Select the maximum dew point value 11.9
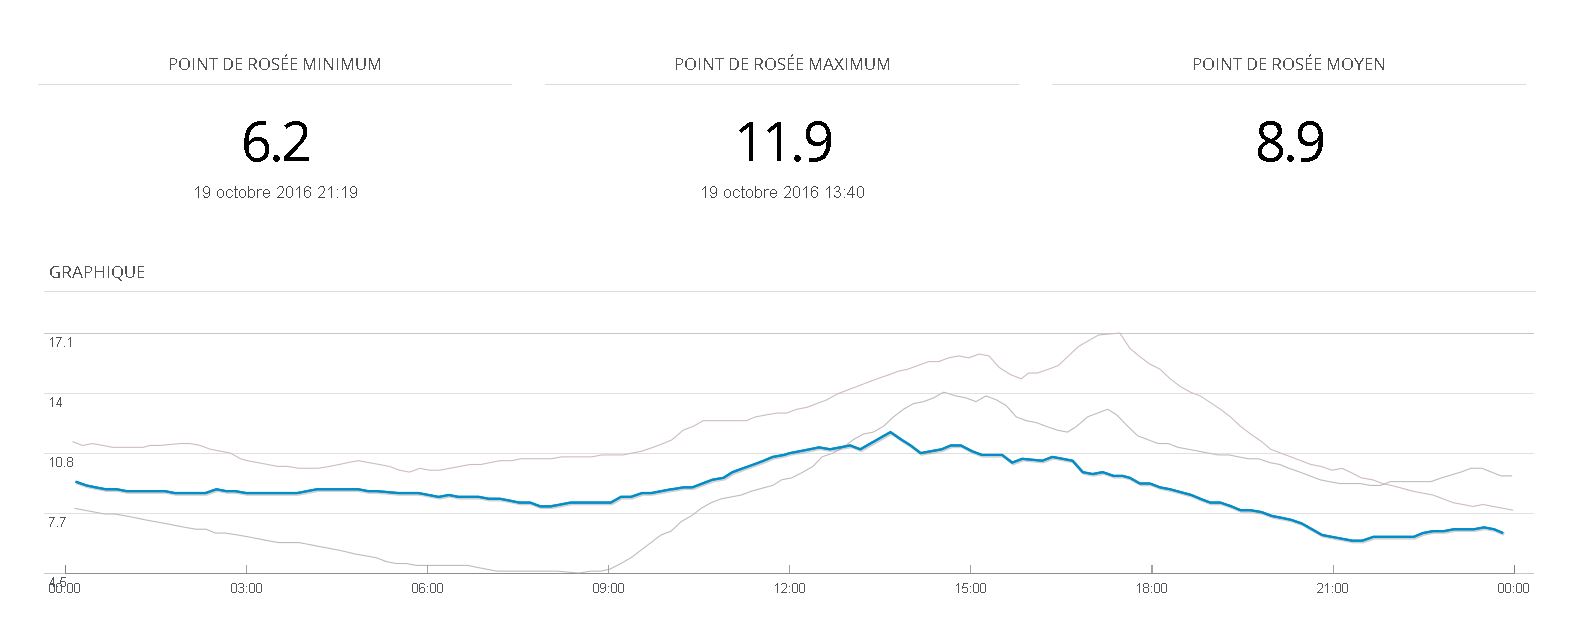 (783, 142)
